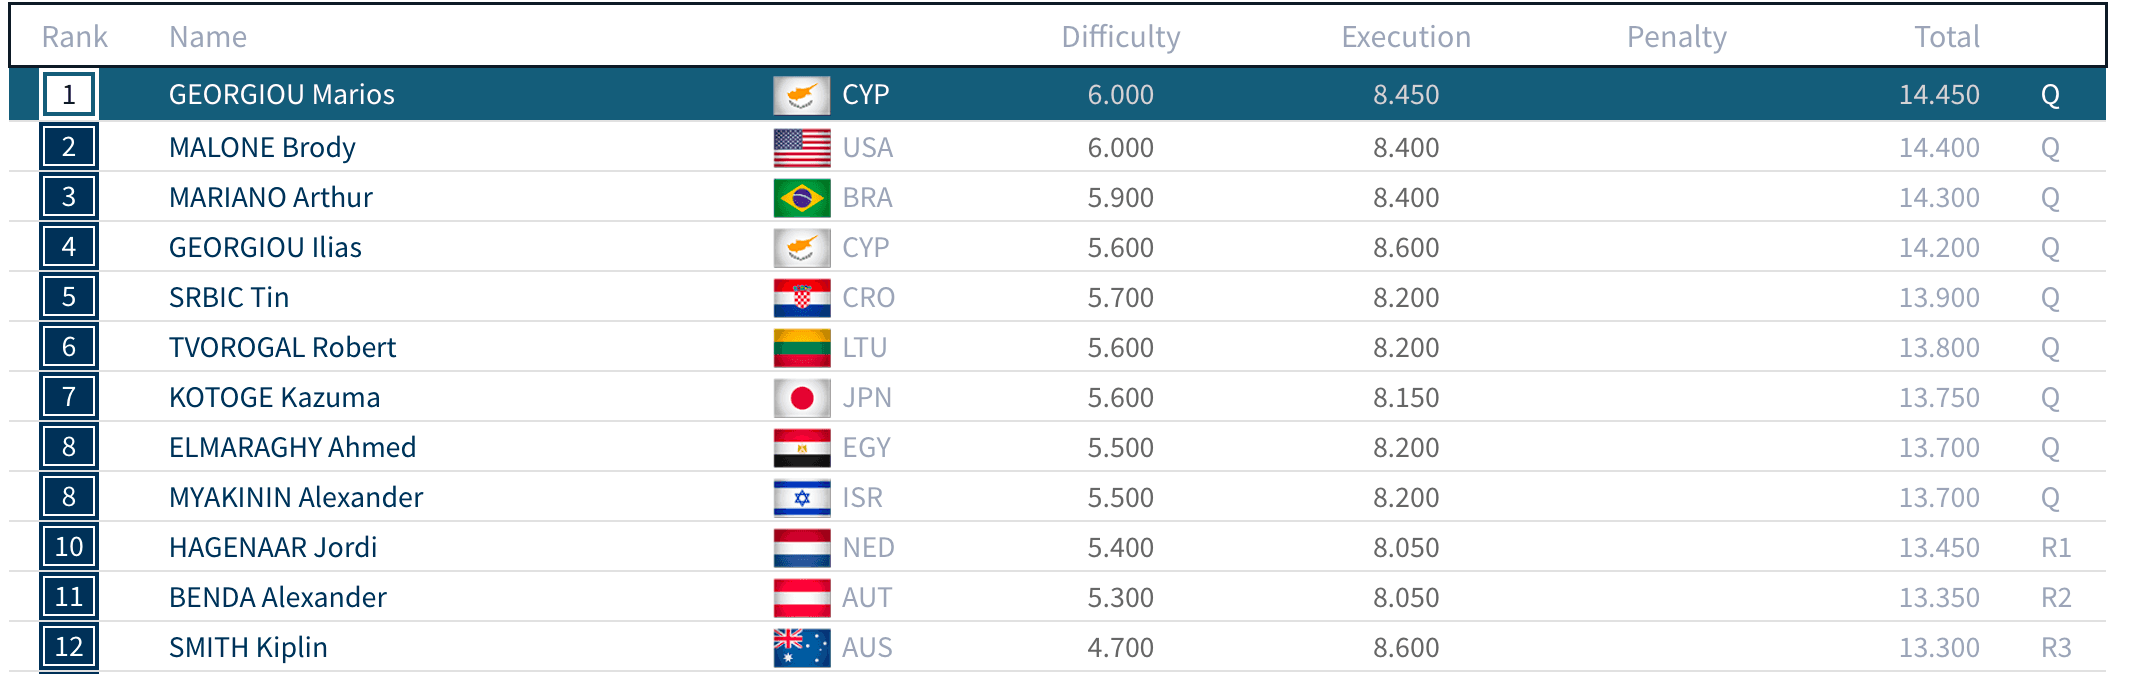Viewport: 2136px width, 674px height.
Task: Click the R1 reserve marker for HAGENAAR
Action: click(2055, 548)
